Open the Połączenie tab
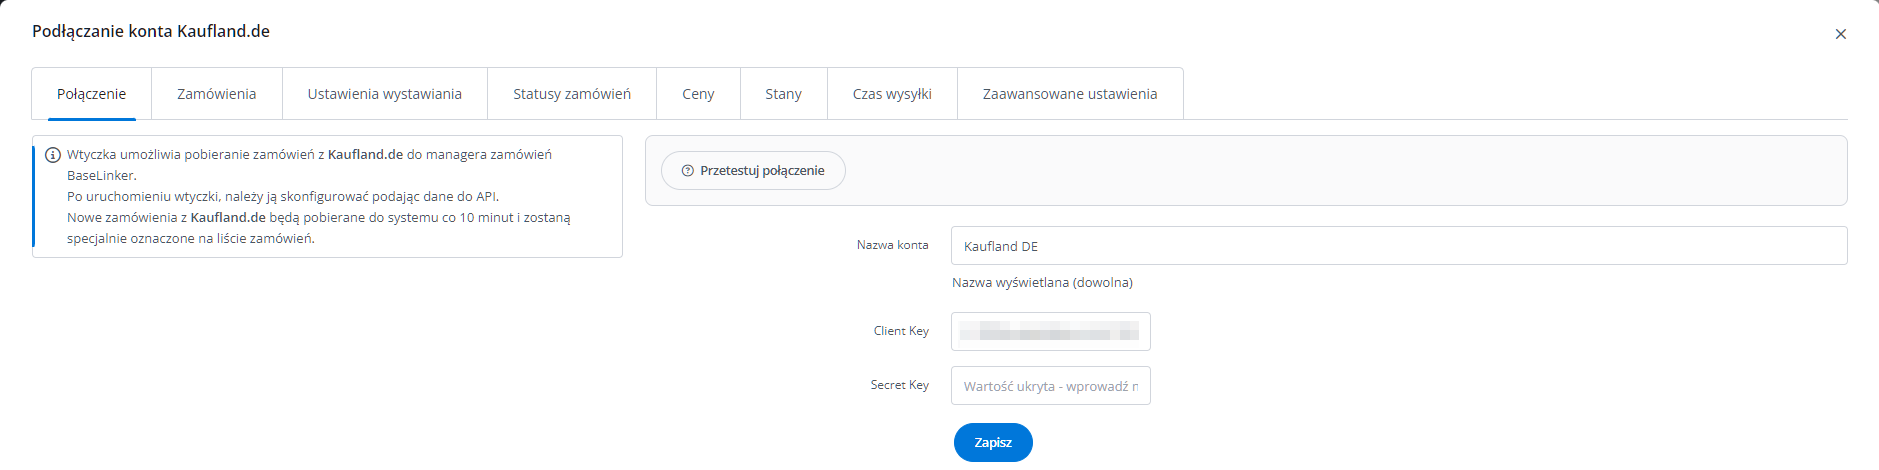Image resolution: width=1879 pixels, height=470 pixels. 91,94
